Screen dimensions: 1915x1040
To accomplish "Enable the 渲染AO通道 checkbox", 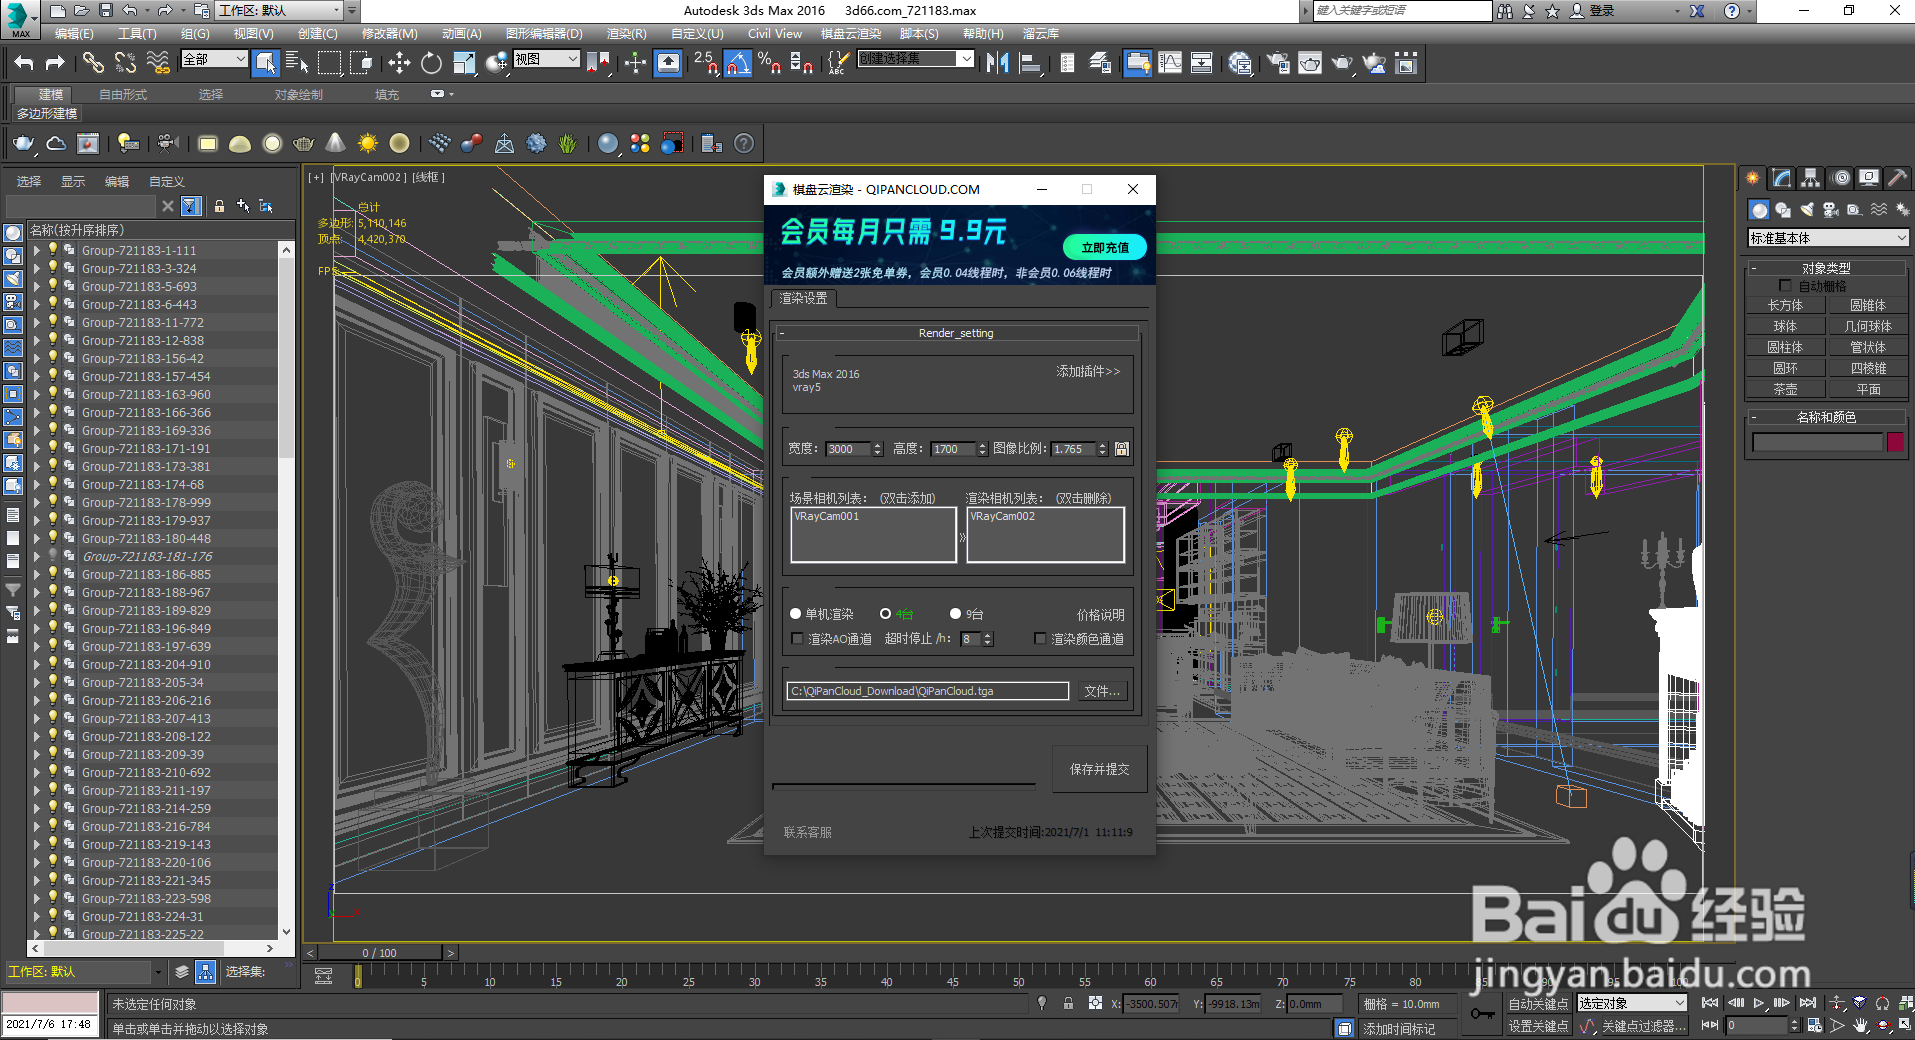I will pos(797,638).
